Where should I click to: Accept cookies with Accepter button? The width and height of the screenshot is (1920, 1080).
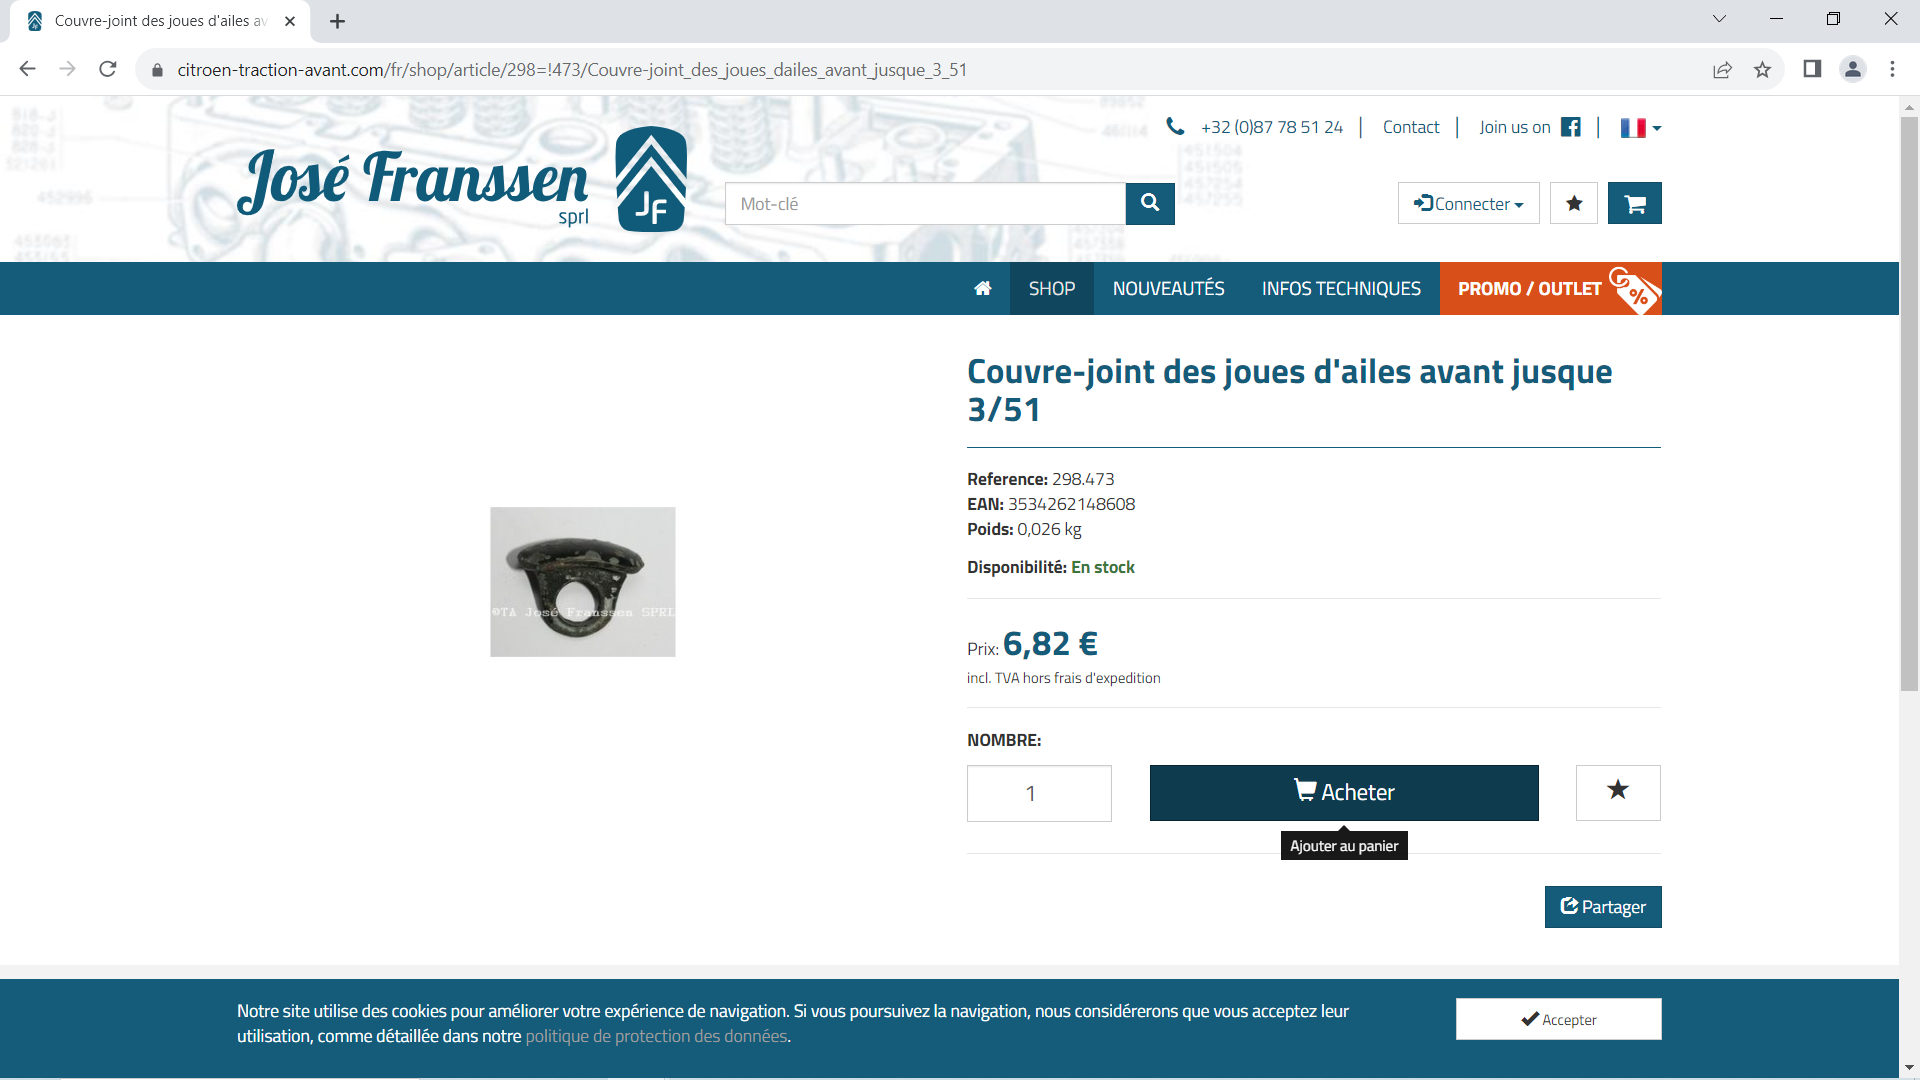coord(1558,1019)
